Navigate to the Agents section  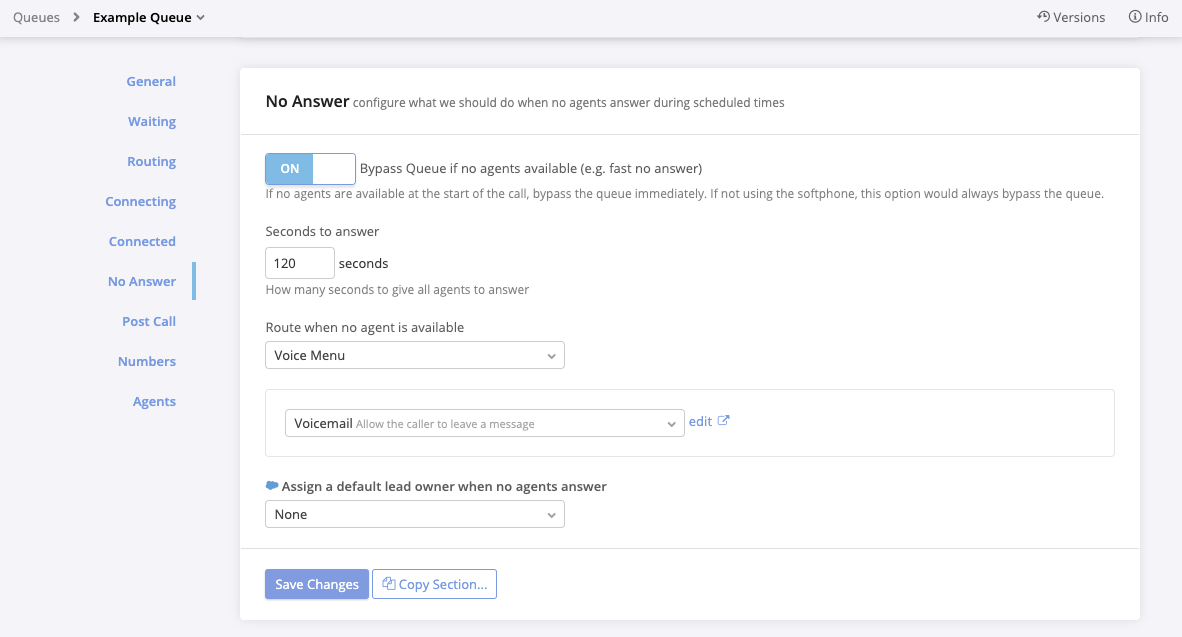pos(154,402)
